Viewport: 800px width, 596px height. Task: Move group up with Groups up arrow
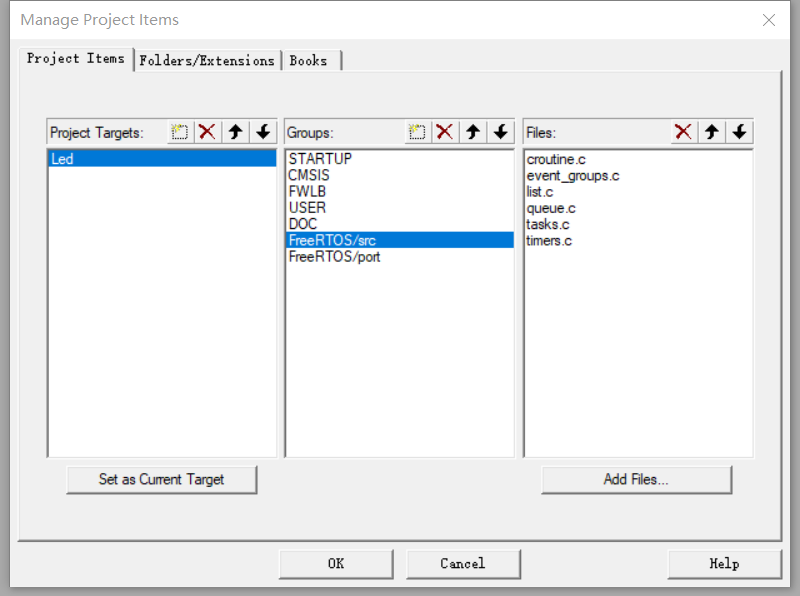(473, 132)
